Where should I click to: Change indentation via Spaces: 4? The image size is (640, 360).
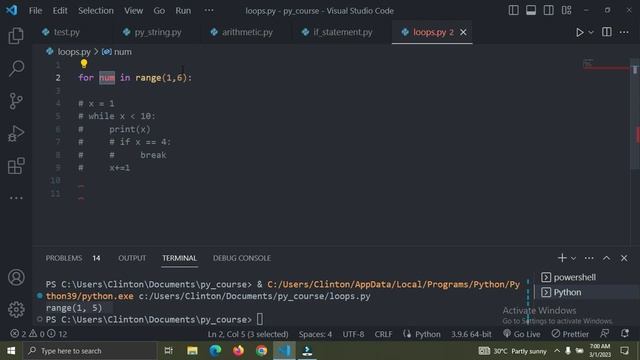pyautogui.click(x=315, y=334)
